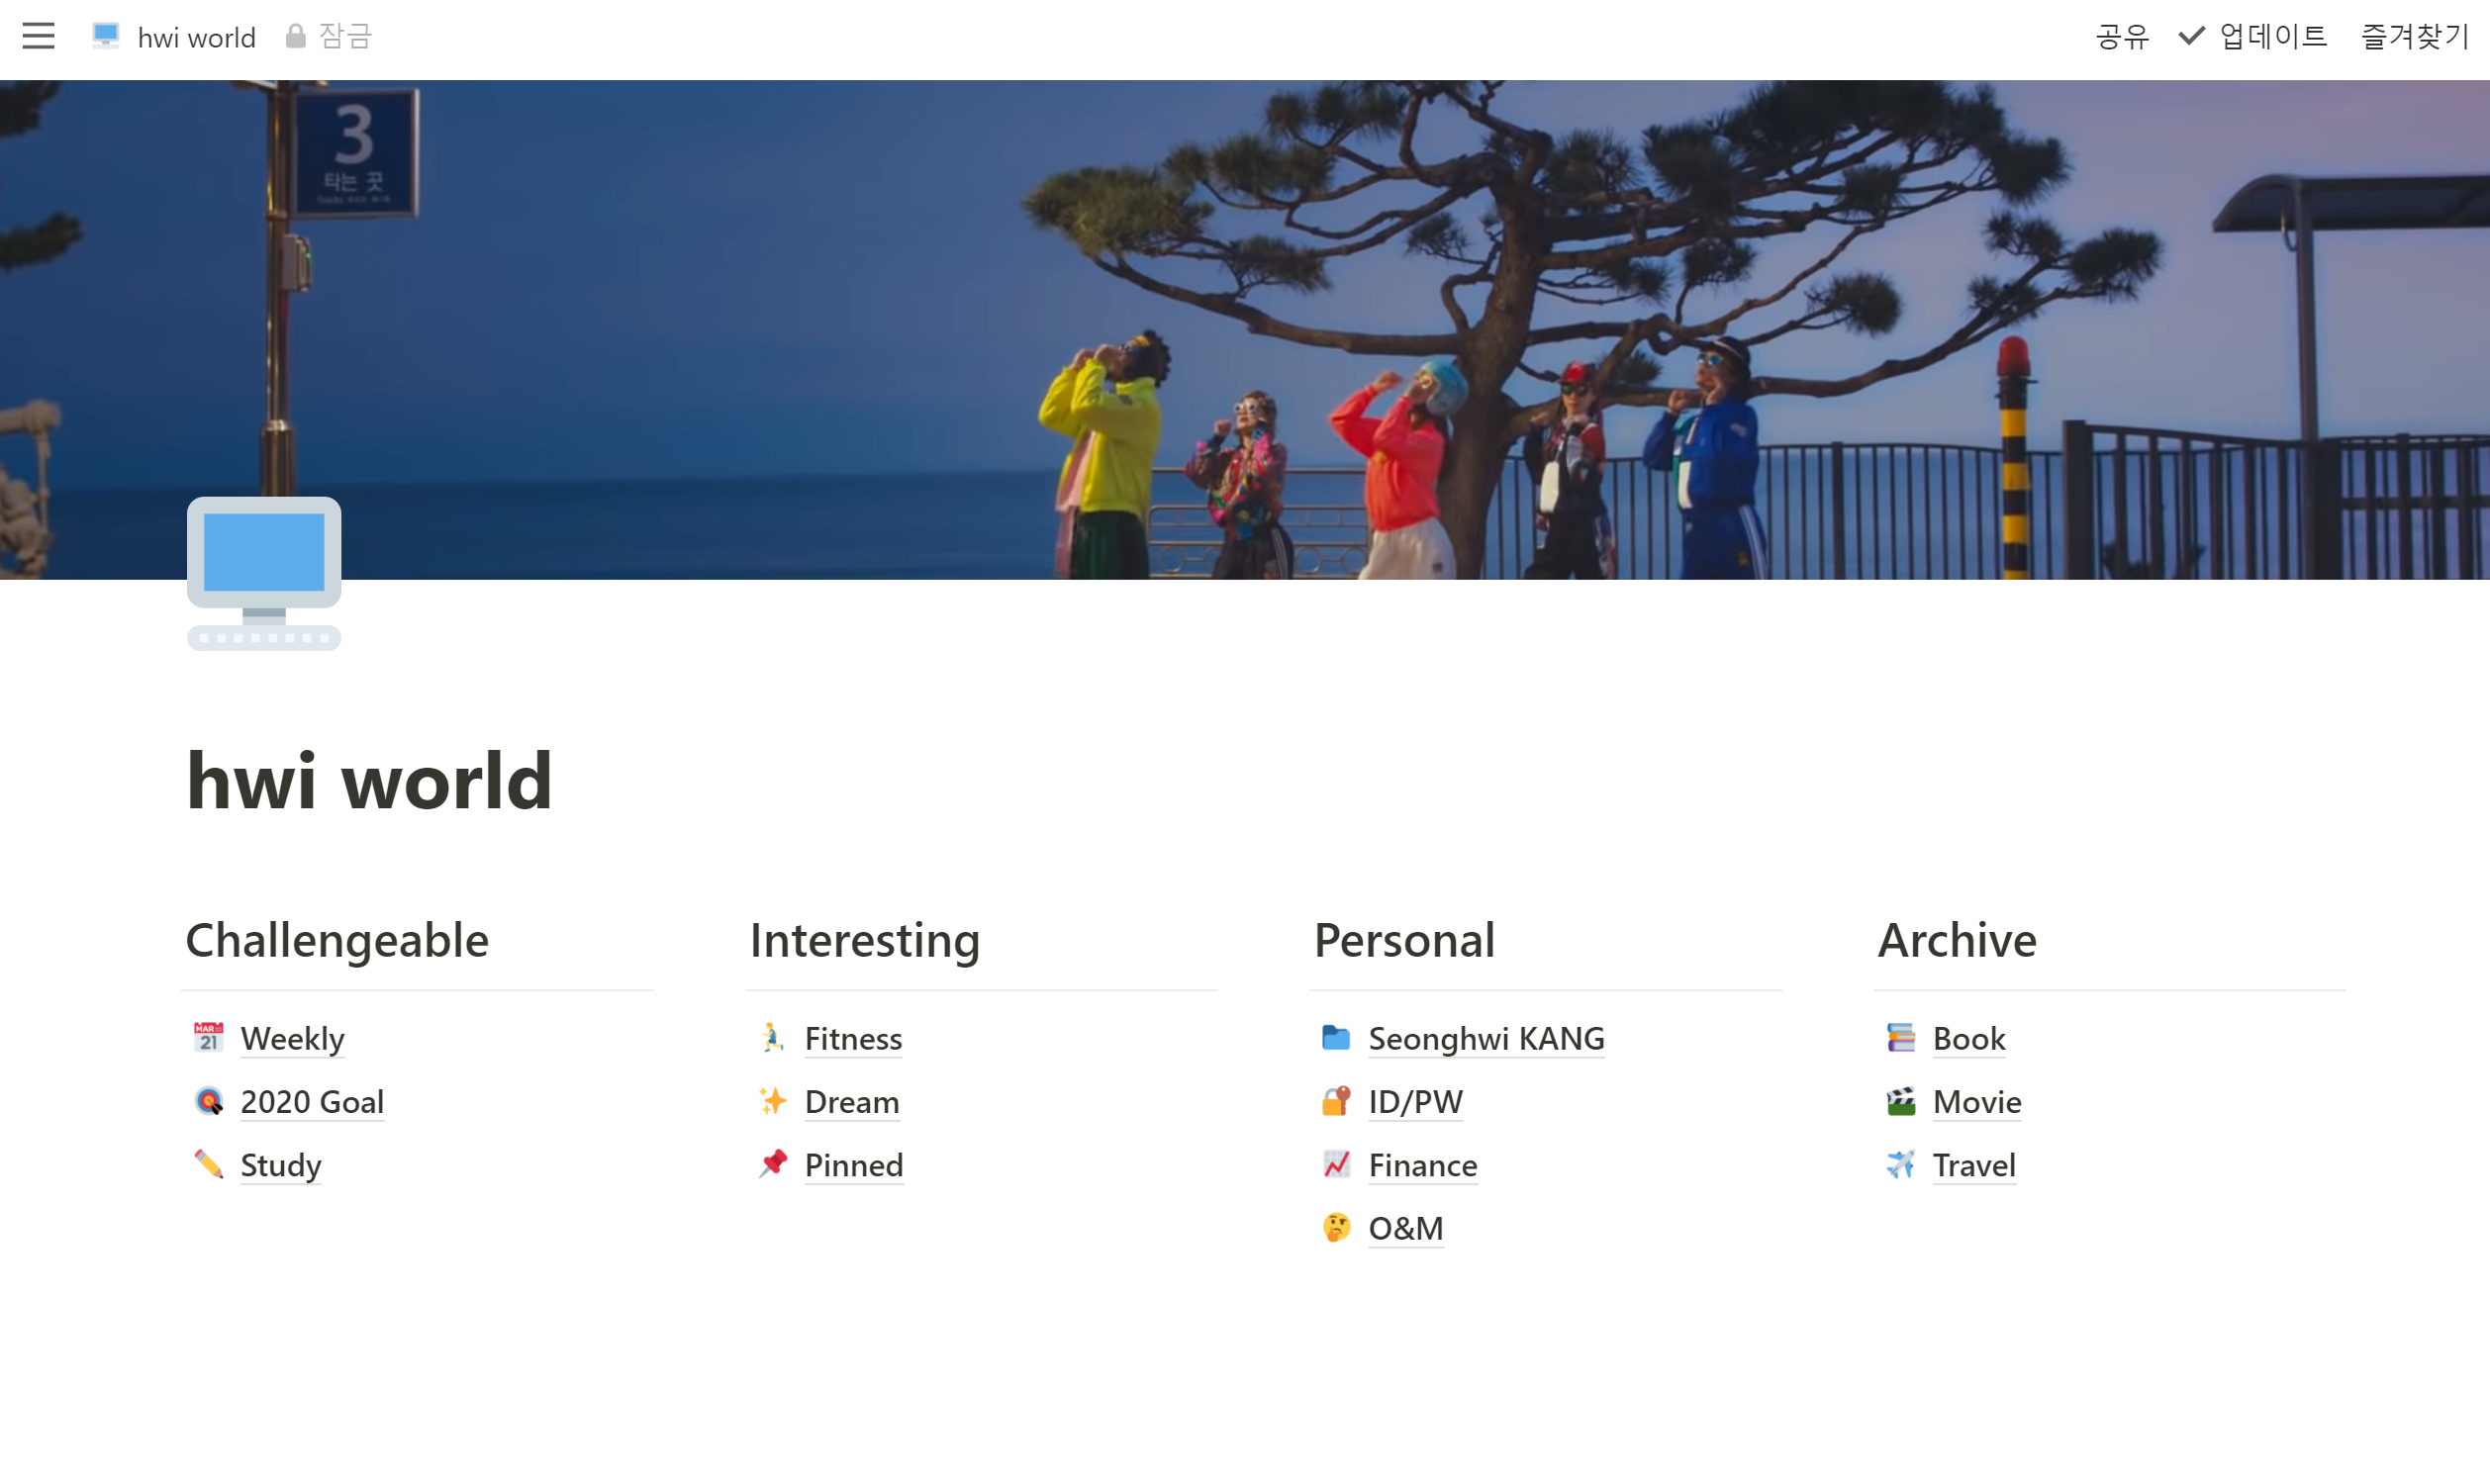Click the computer icon in the breadcrumb
The image size is (2490, 1484).
[105, 36]
